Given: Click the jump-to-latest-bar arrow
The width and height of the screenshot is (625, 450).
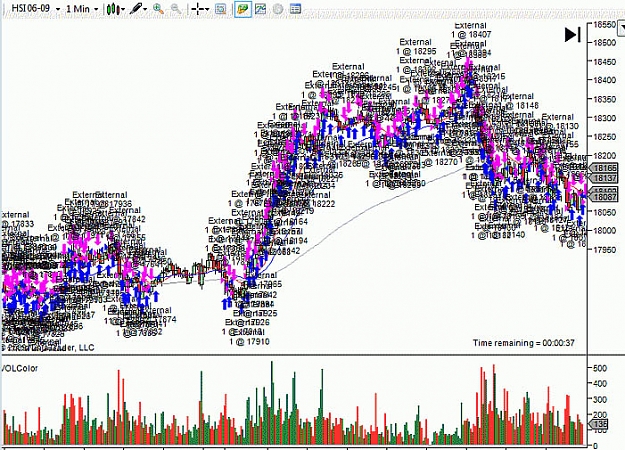Looking at the screenshot, I should point(573,35).
